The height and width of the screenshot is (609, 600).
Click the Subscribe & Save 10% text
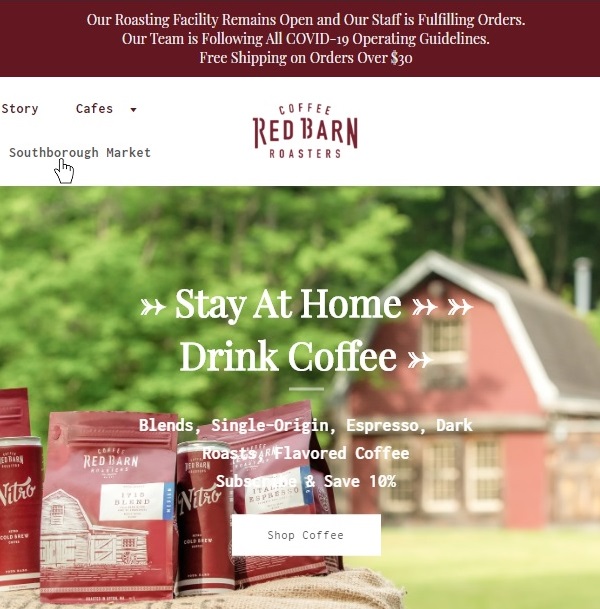(306, 482)
